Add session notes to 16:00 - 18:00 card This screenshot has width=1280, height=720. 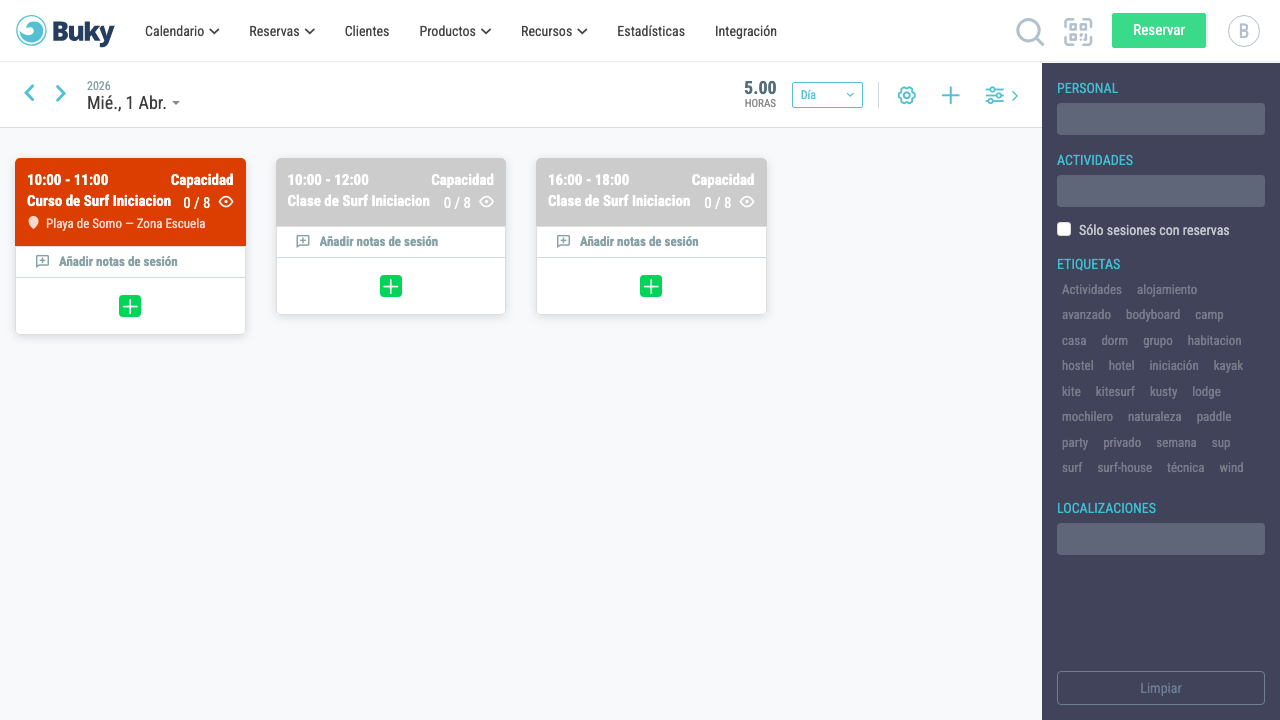[639, 241]
